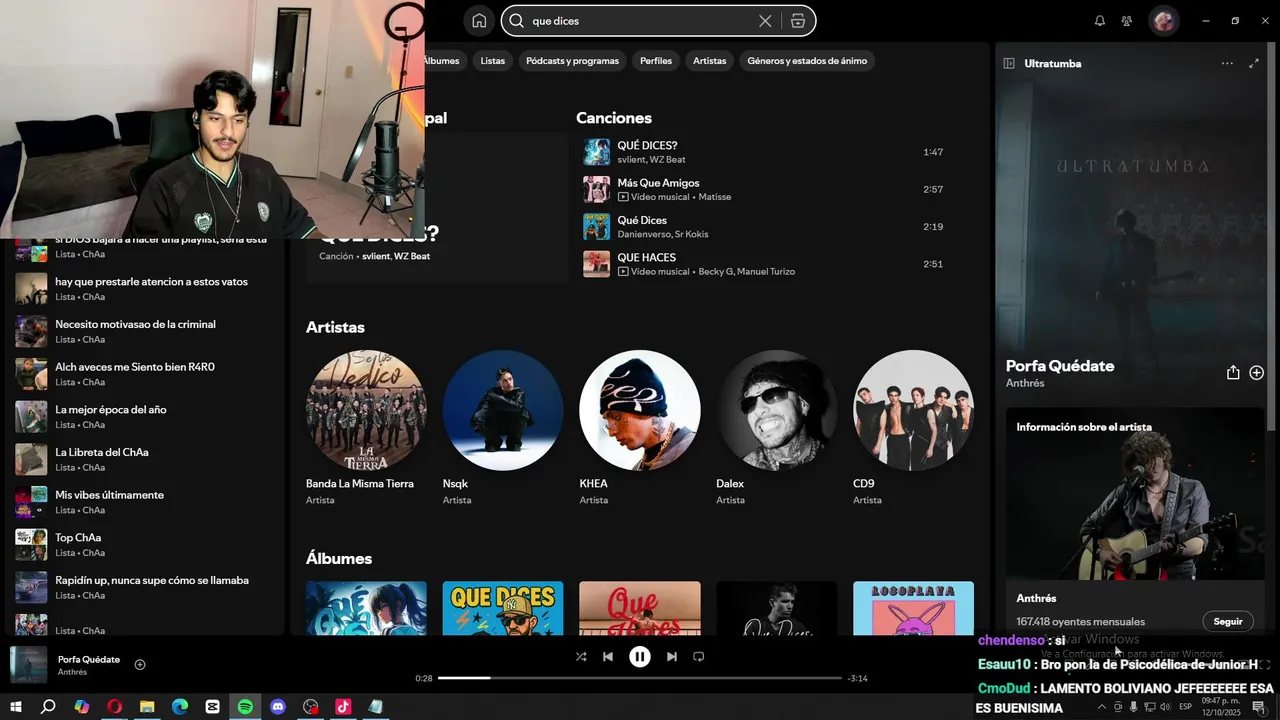Open the Anthrés link under Porfa Quédate in side panel

(1025, 383)
